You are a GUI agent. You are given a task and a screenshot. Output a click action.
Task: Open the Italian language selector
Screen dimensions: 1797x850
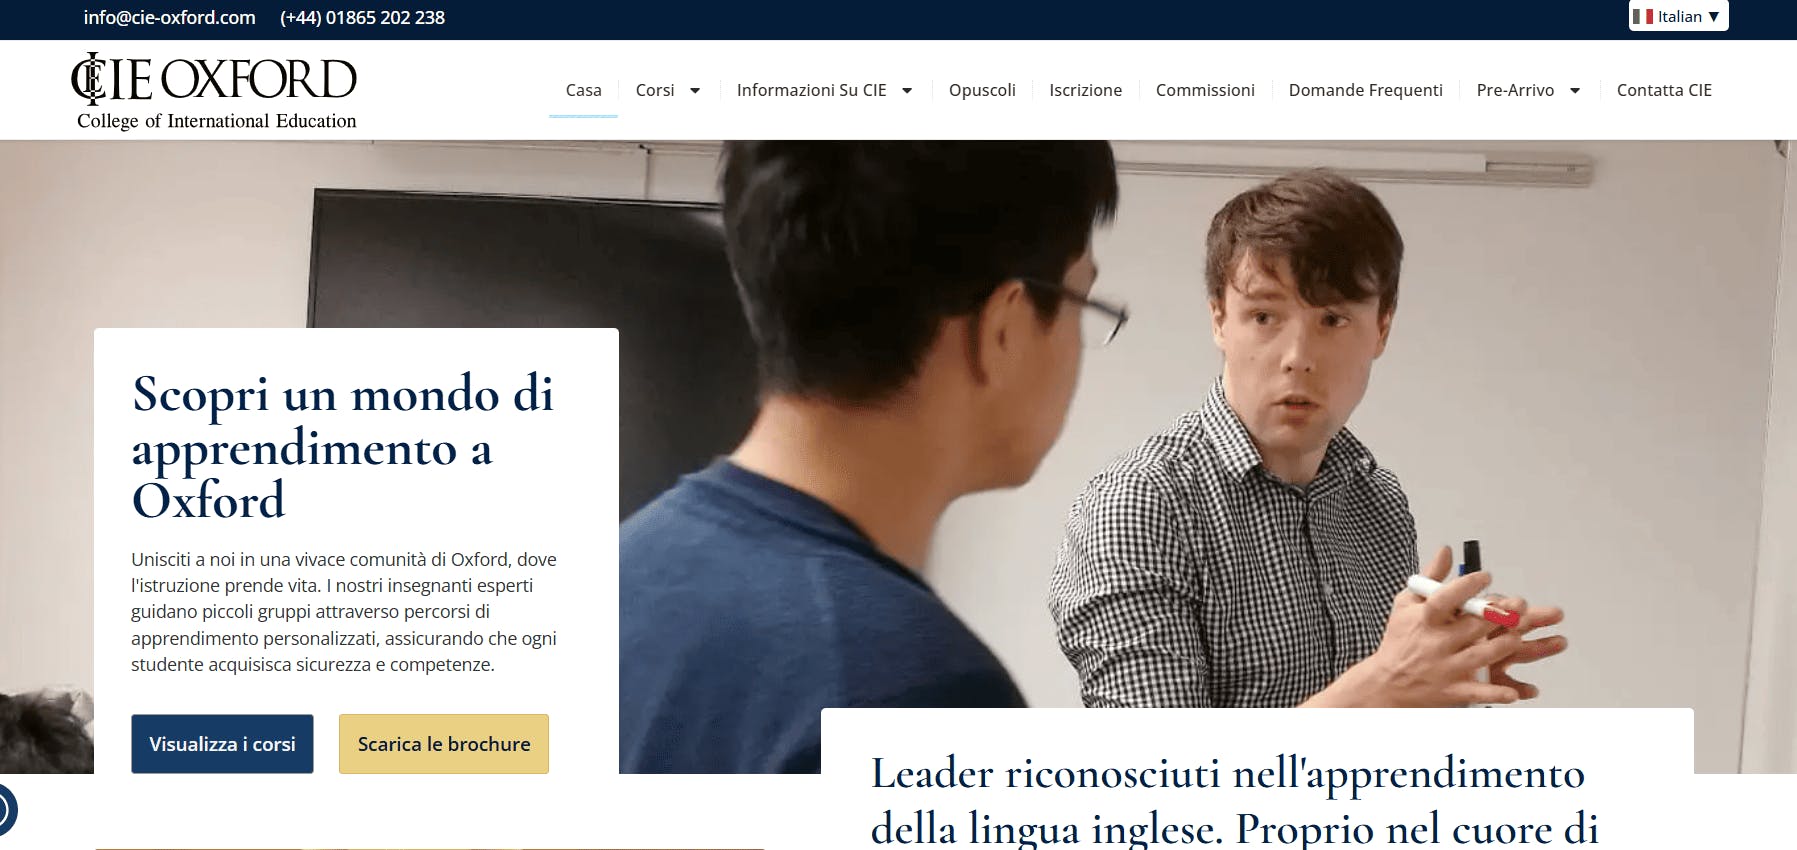click(x=1678, y=16)
